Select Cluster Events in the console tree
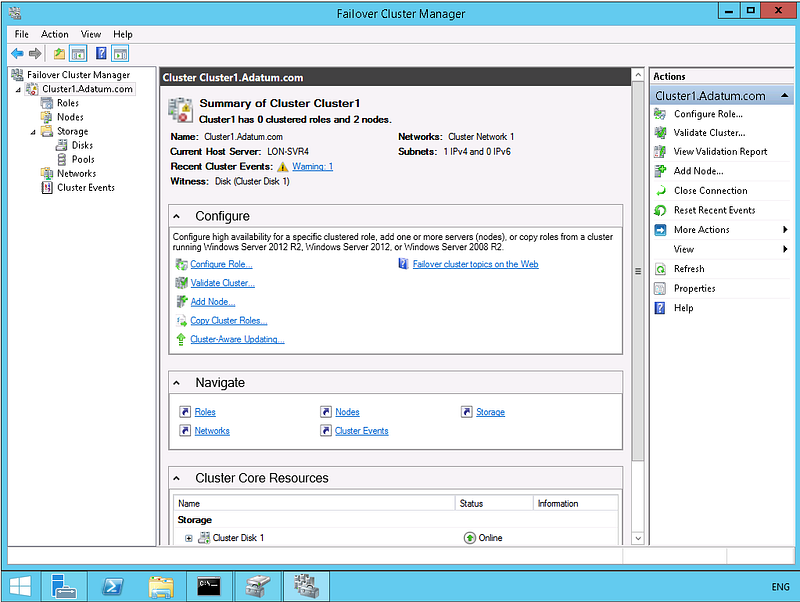Screen dimensions: 800x602 point(86,188)
